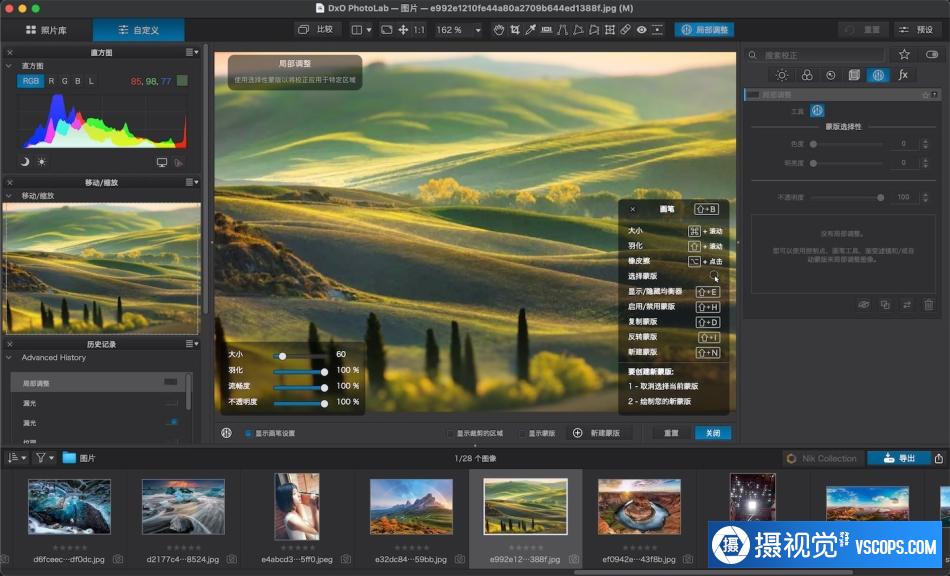Click the brush tool icon under 工具
Screen dimensions: 950x576
tap(817, 111)
